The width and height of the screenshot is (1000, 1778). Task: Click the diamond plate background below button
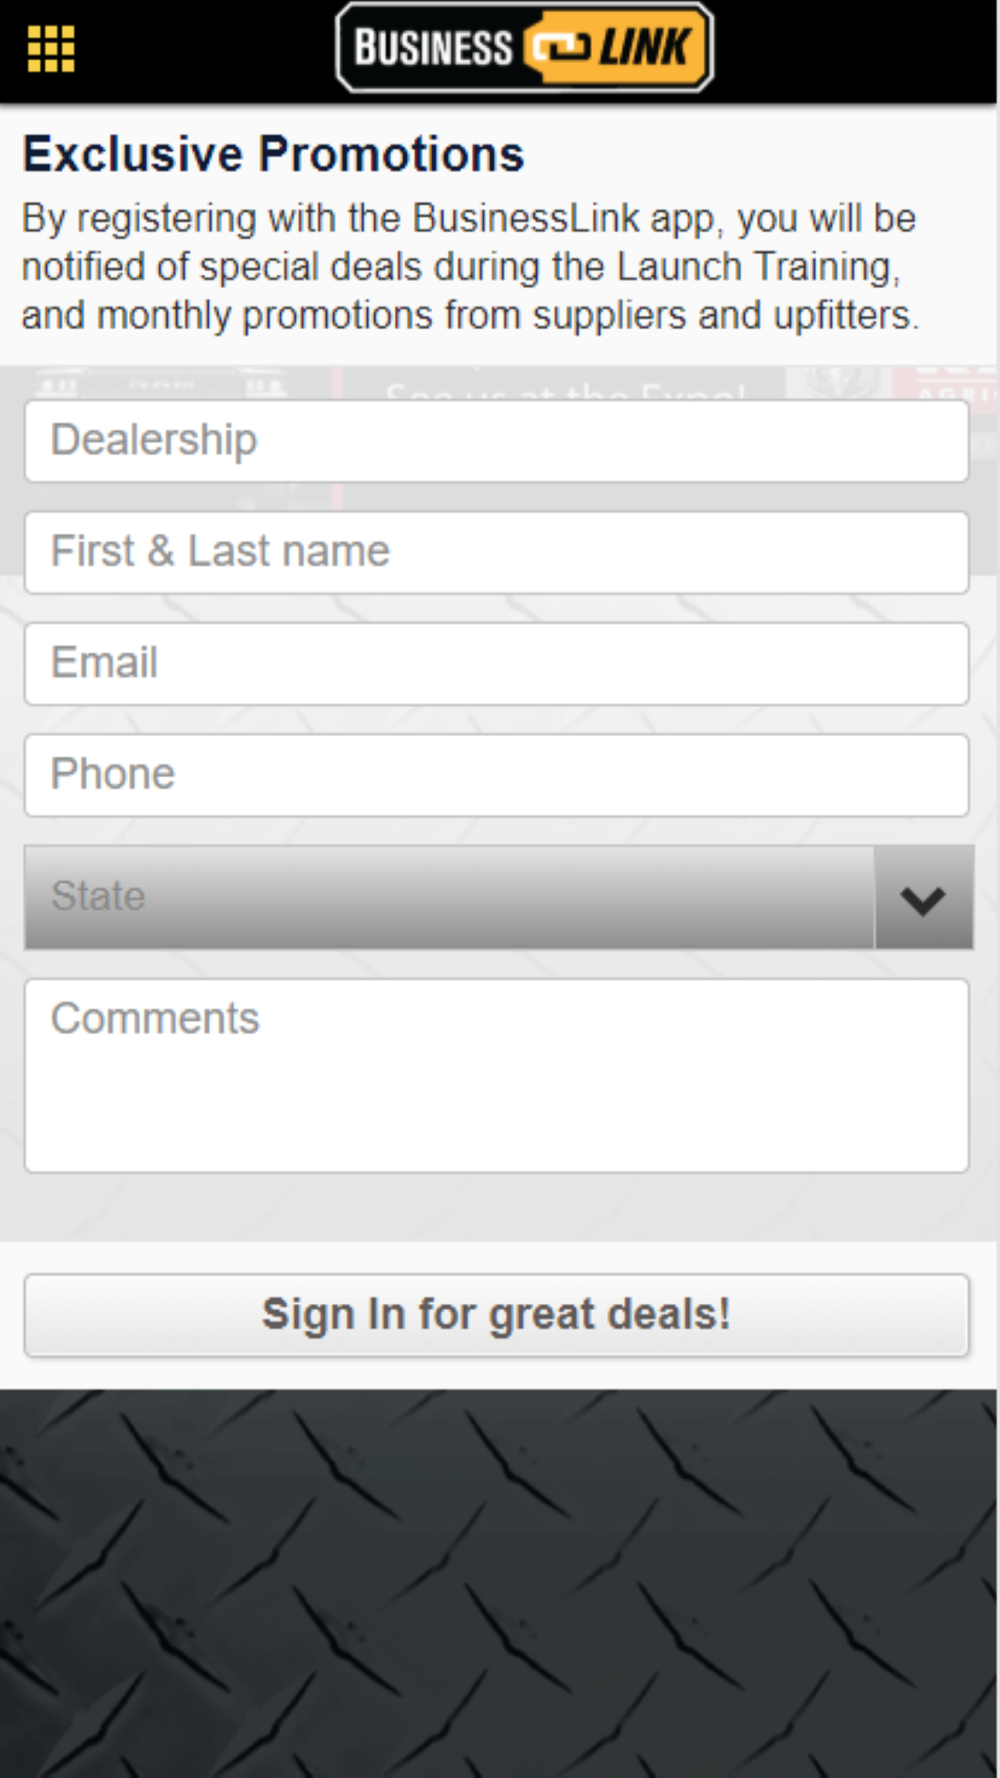pos(498,1583)
